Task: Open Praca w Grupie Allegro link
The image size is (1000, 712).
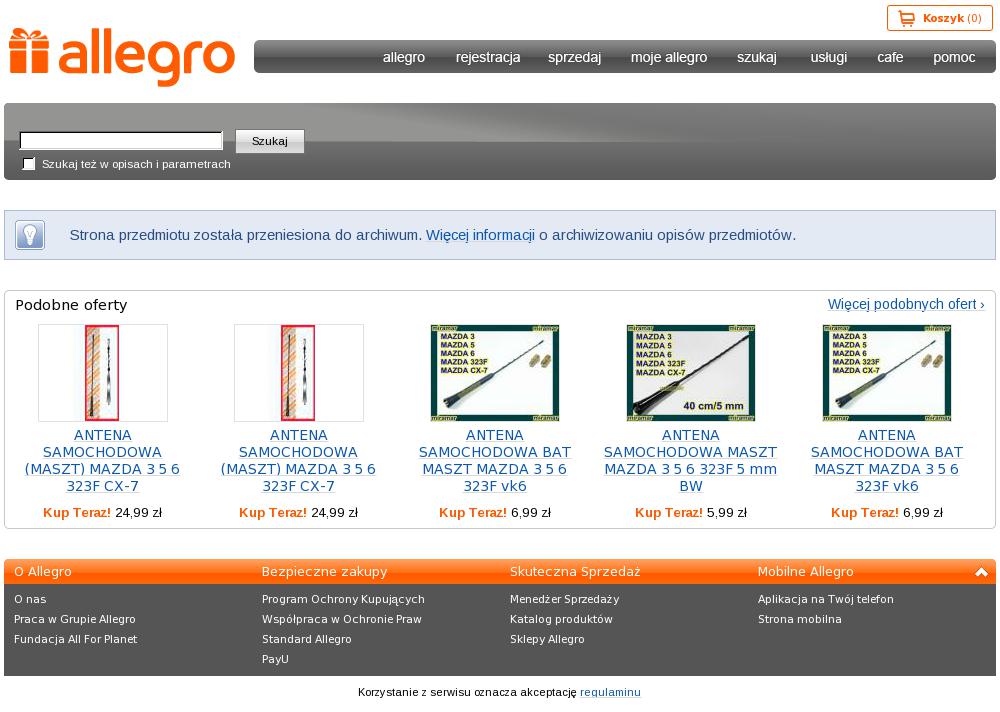Action: [75, 619]
